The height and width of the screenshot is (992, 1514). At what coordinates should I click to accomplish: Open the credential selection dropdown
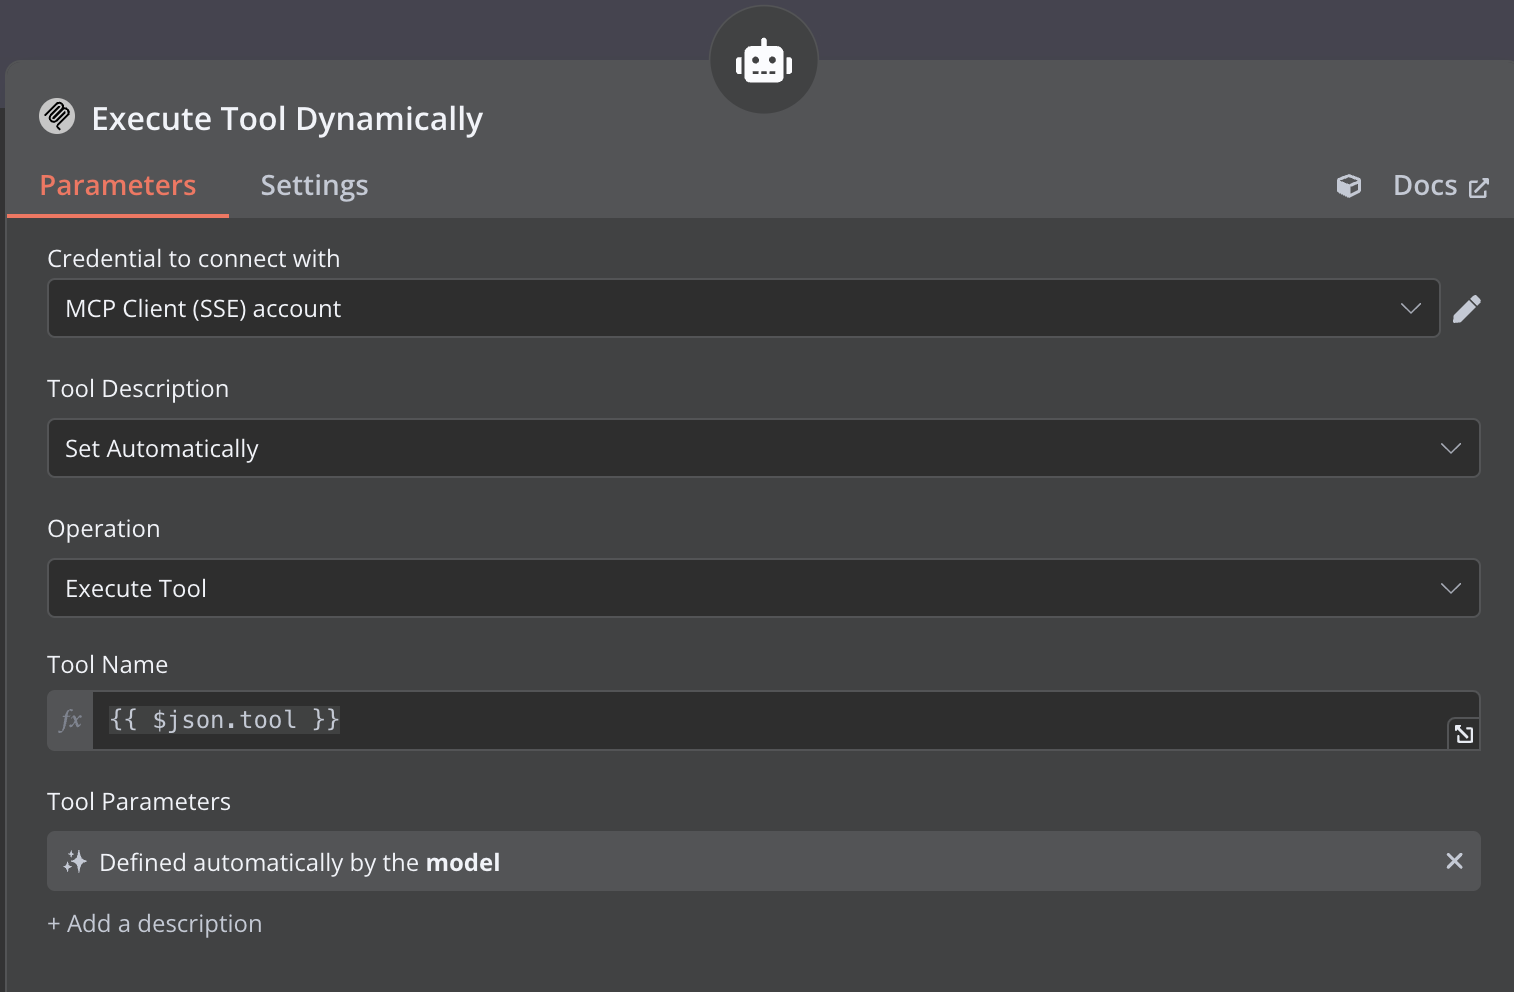(1411, 308)
